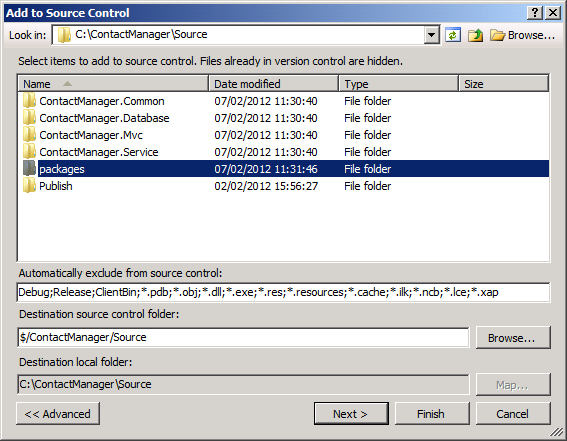
Task: Open the Look in path dropdown
Action: coord(431,35)
